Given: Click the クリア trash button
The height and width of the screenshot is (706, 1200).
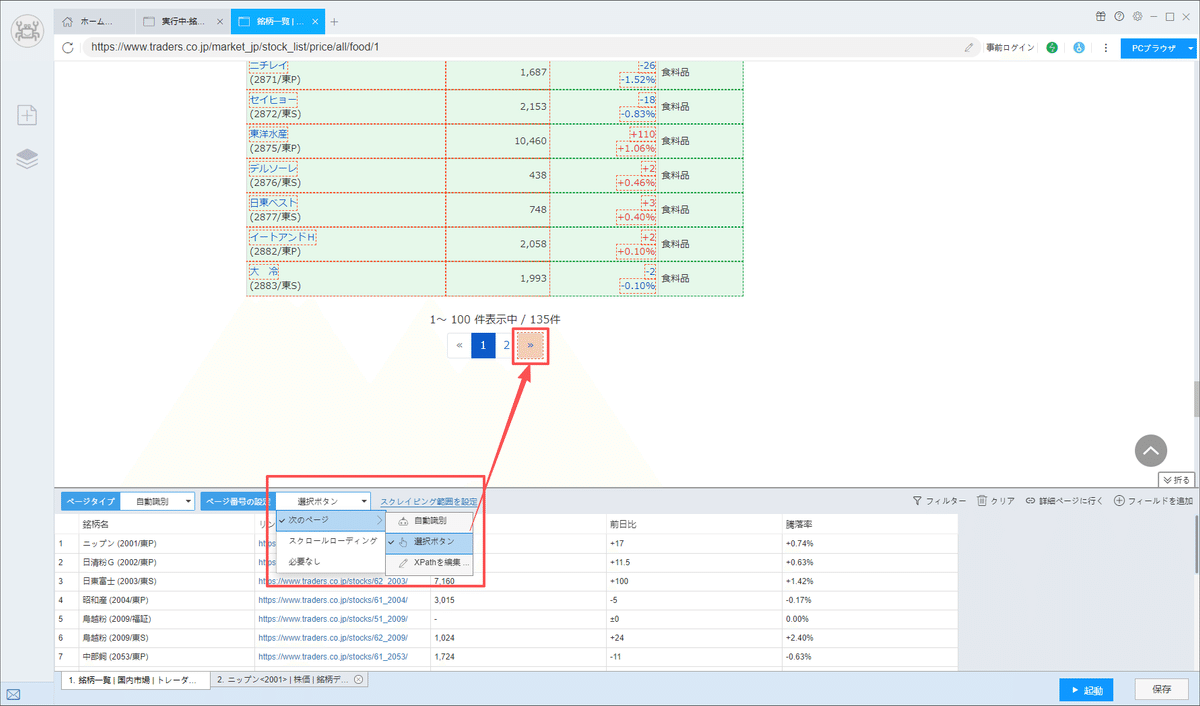Looking at the screenshot, I should coord(996,501).
